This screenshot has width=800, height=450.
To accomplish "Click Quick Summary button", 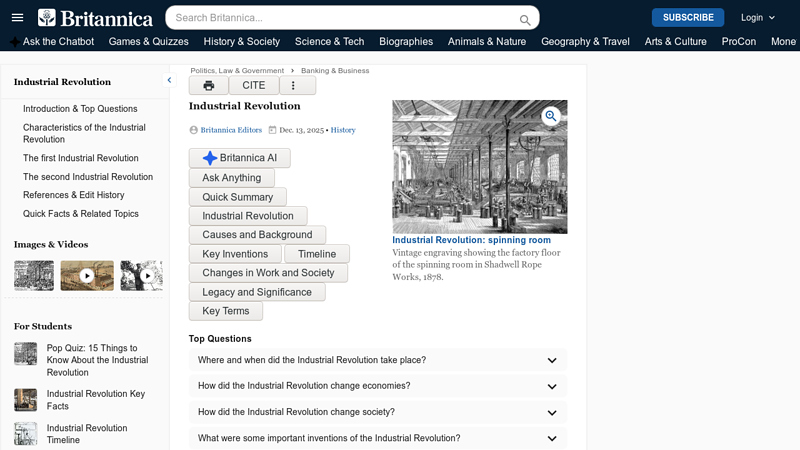I will 238,197.
